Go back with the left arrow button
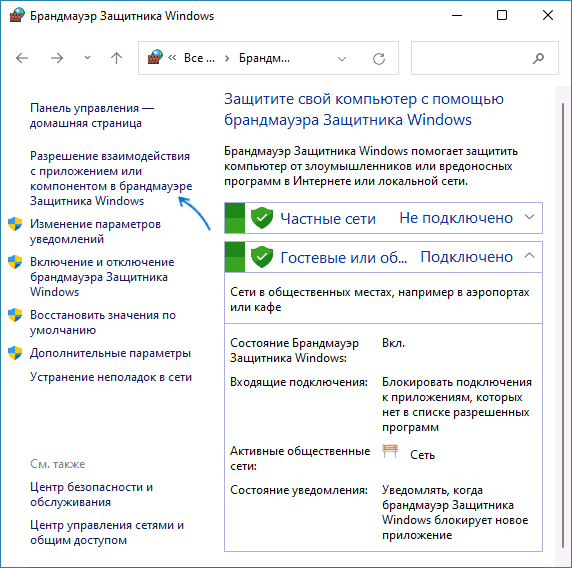This screenshot has height=568, width=572. (22, 58)
